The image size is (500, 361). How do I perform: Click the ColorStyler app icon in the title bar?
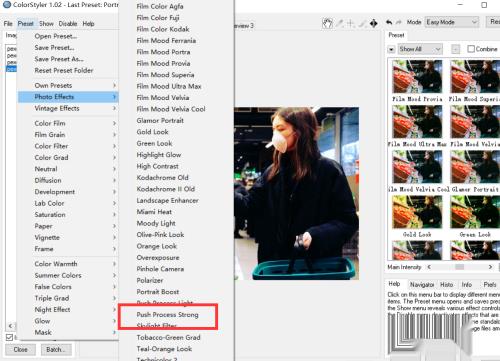click(6, 5)
